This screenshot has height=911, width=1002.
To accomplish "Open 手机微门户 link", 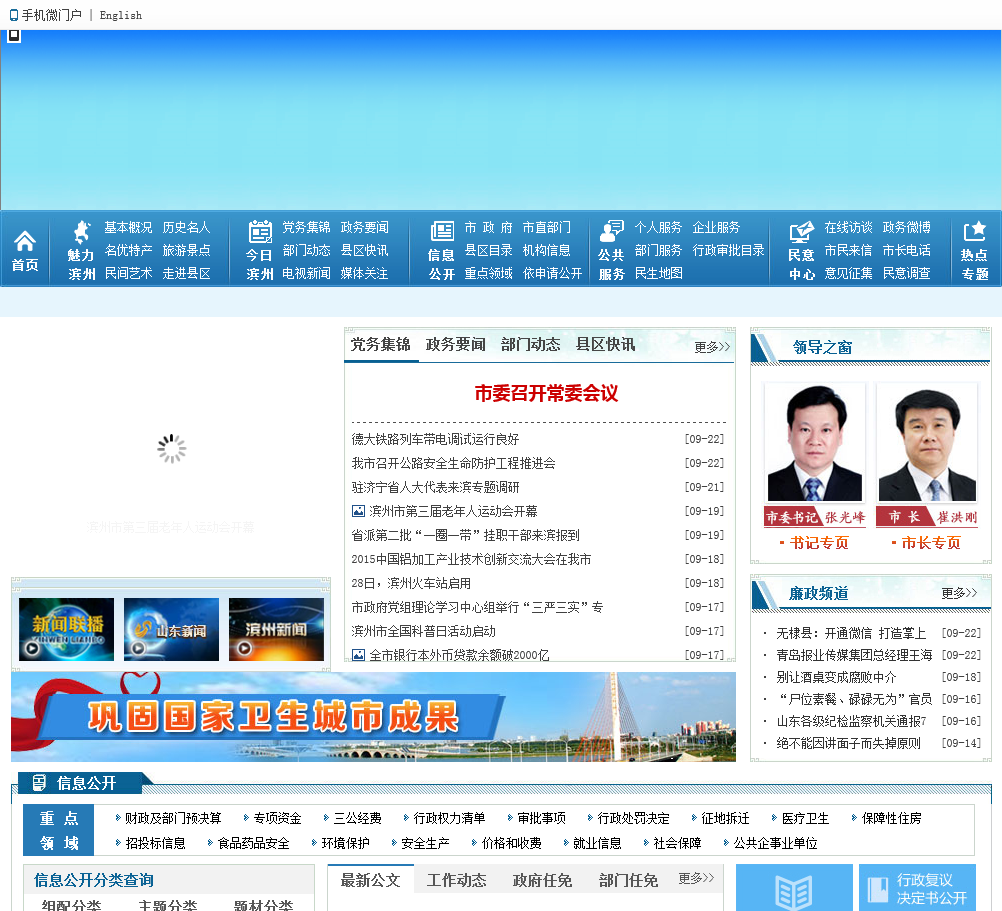I will [x=52, y=15].
